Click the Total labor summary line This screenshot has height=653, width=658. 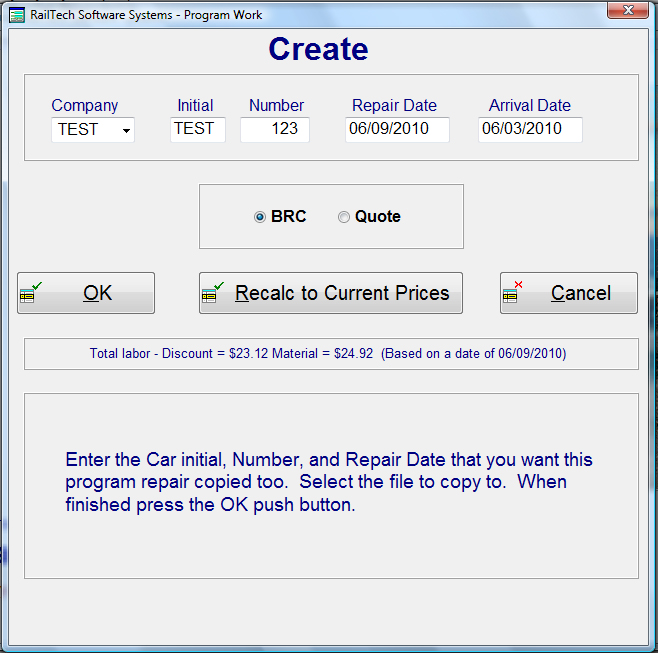tap(328, 353)
